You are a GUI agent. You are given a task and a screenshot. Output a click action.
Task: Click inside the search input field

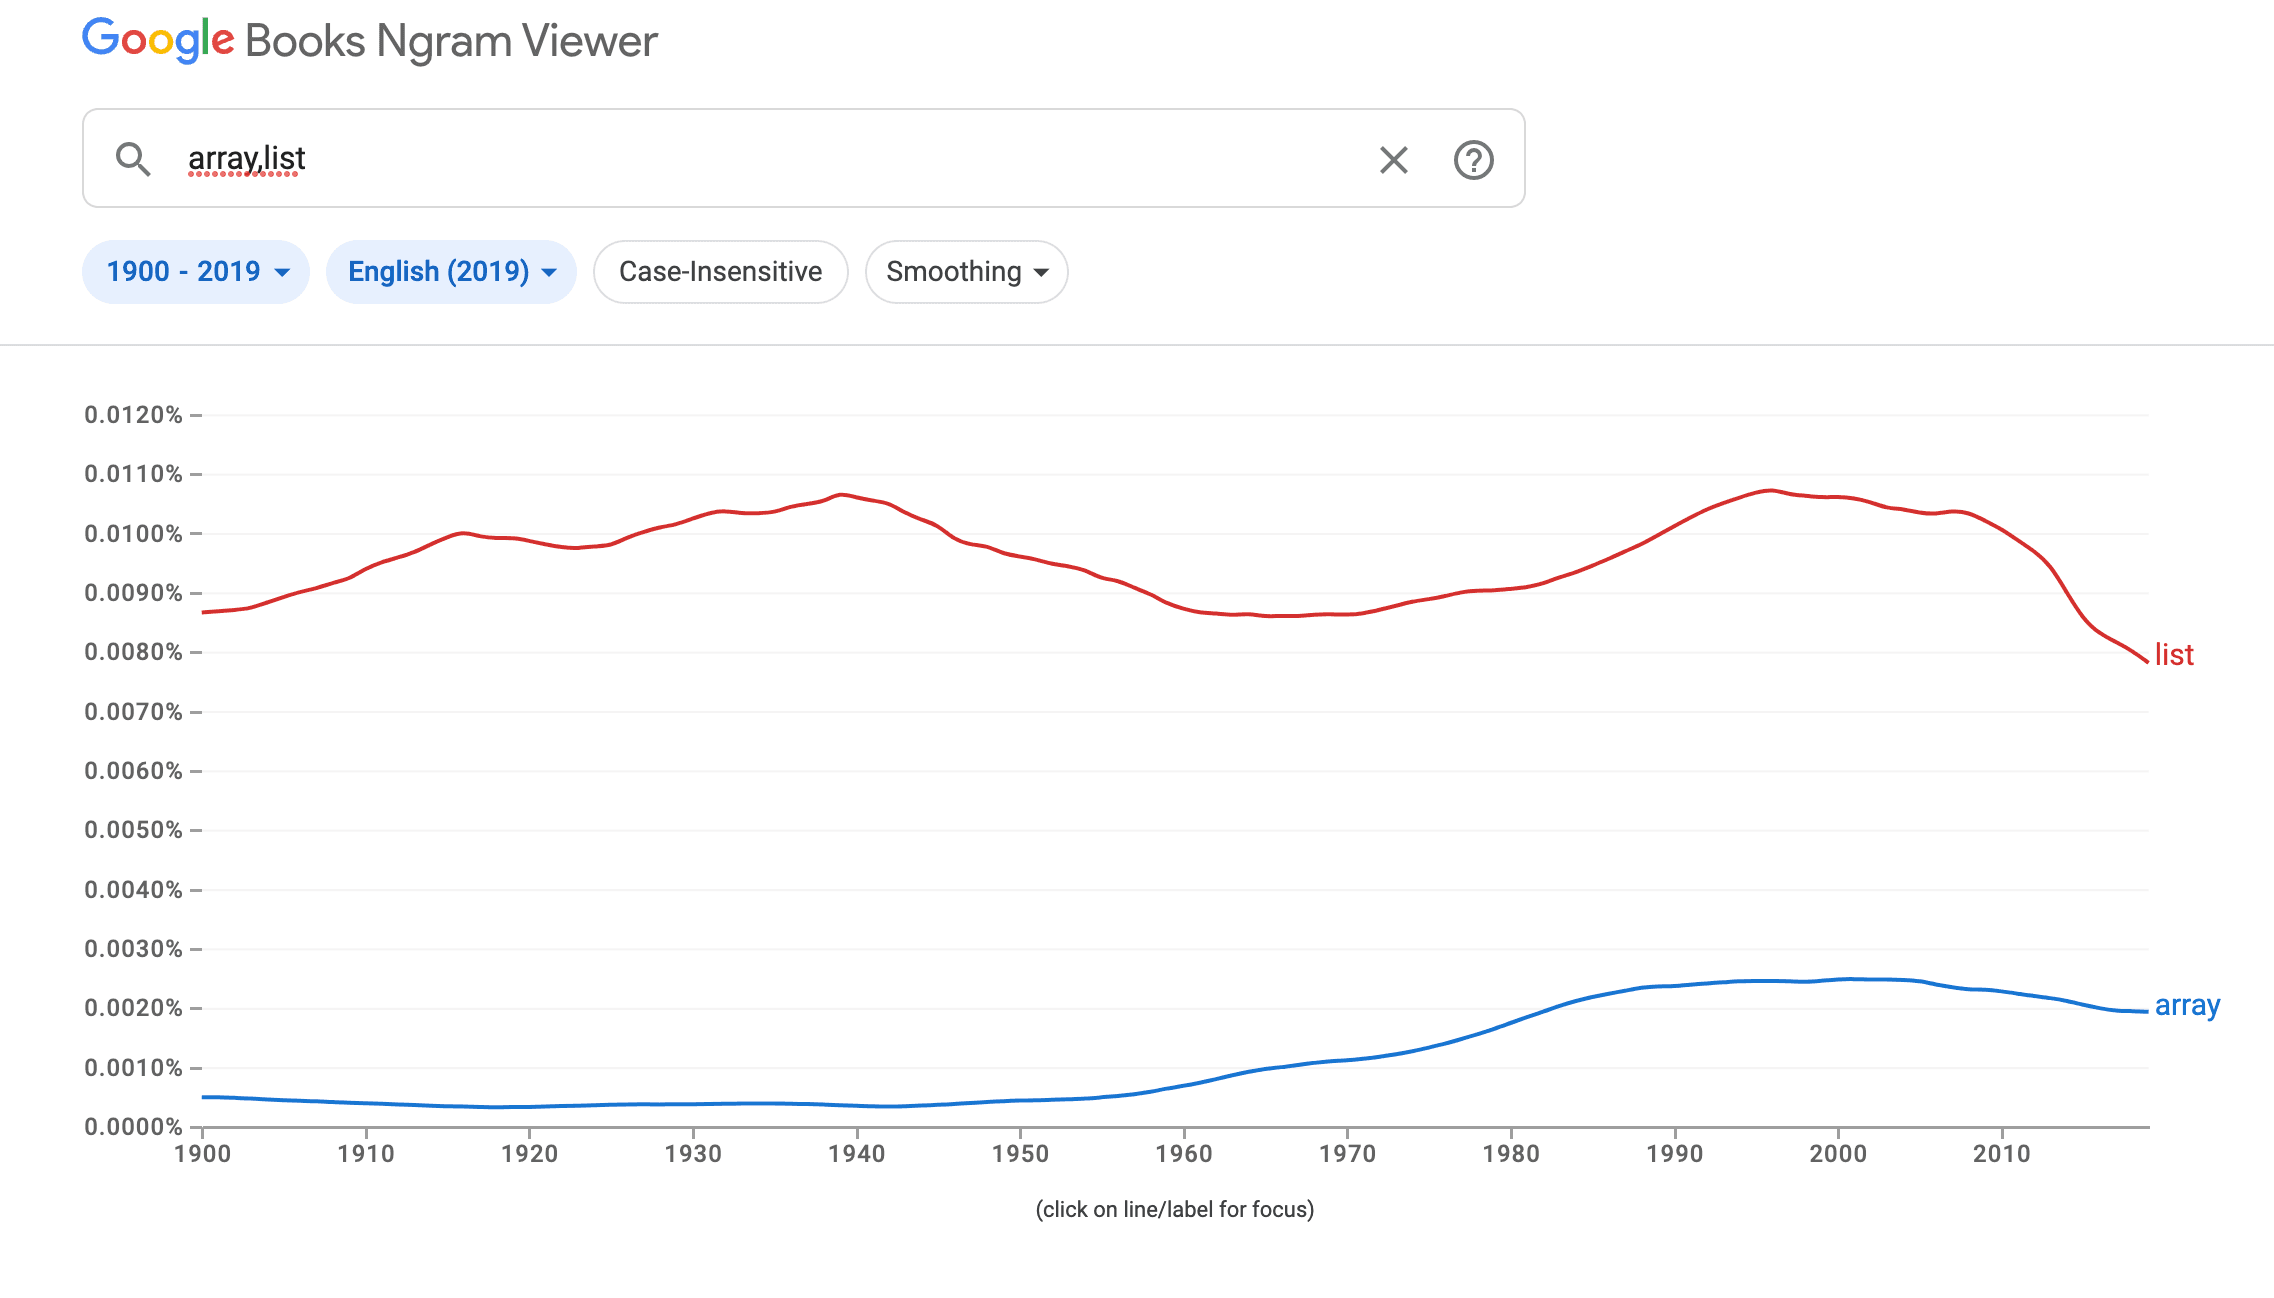click(x=600, y=158)
